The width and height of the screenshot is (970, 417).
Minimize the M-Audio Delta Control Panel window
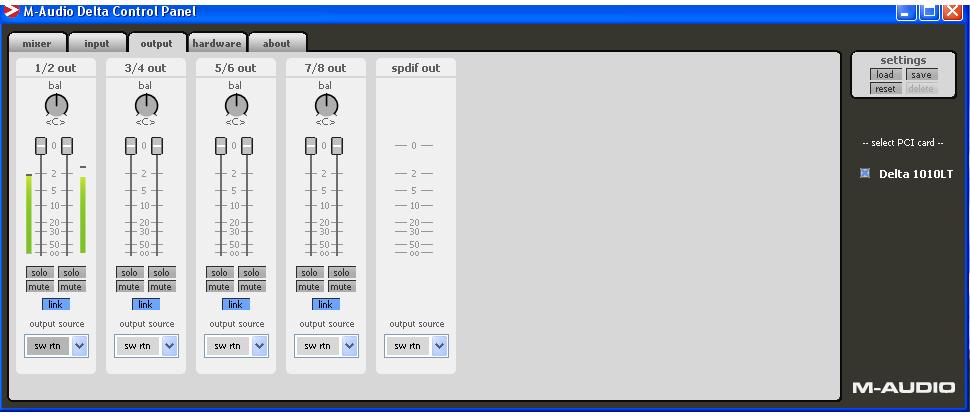pyautogui.click(x=906, y=11)
